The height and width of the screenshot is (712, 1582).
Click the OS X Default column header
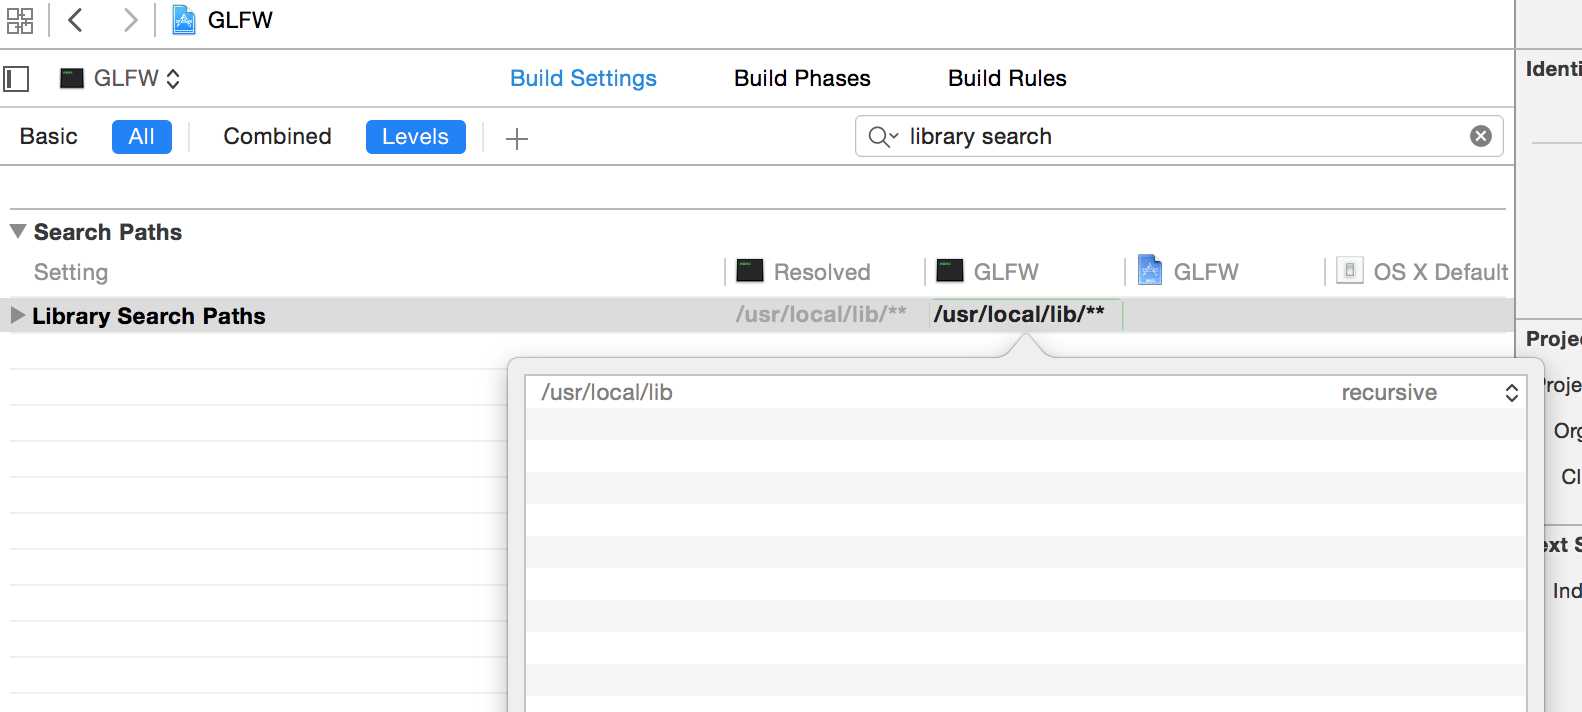[x=1440, y=272]
